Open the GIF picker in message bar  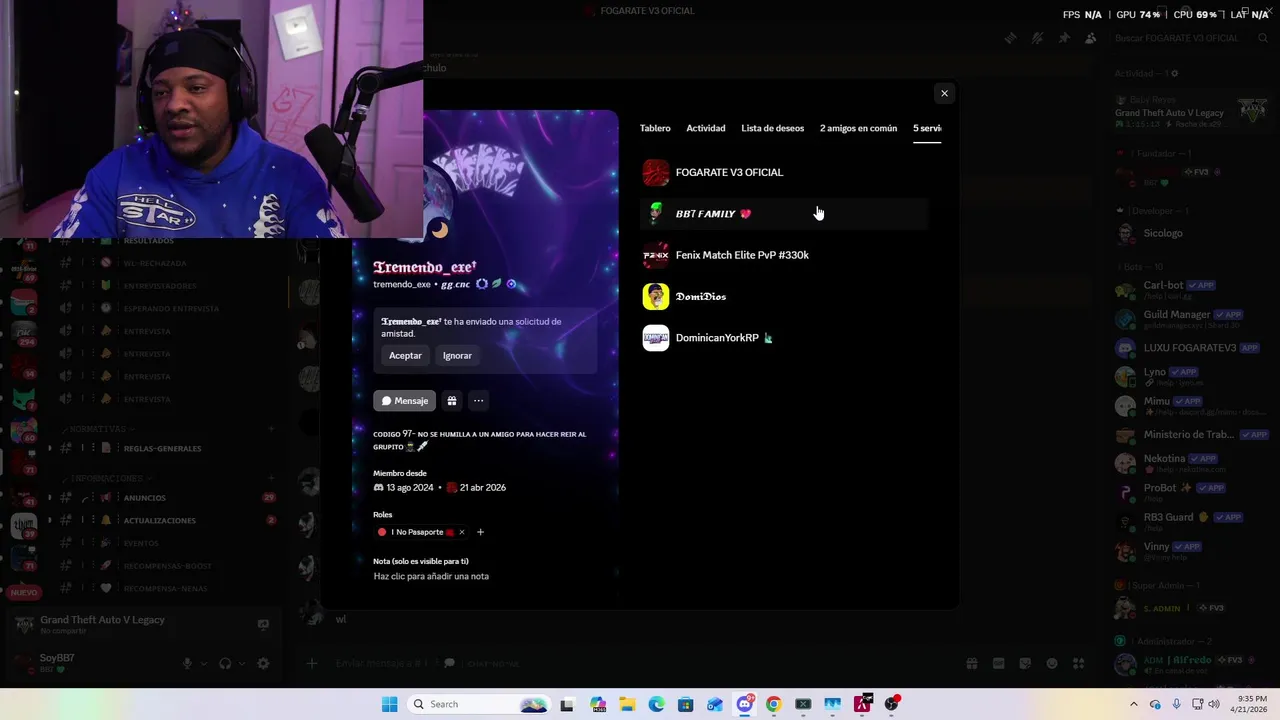coord(998,663)
